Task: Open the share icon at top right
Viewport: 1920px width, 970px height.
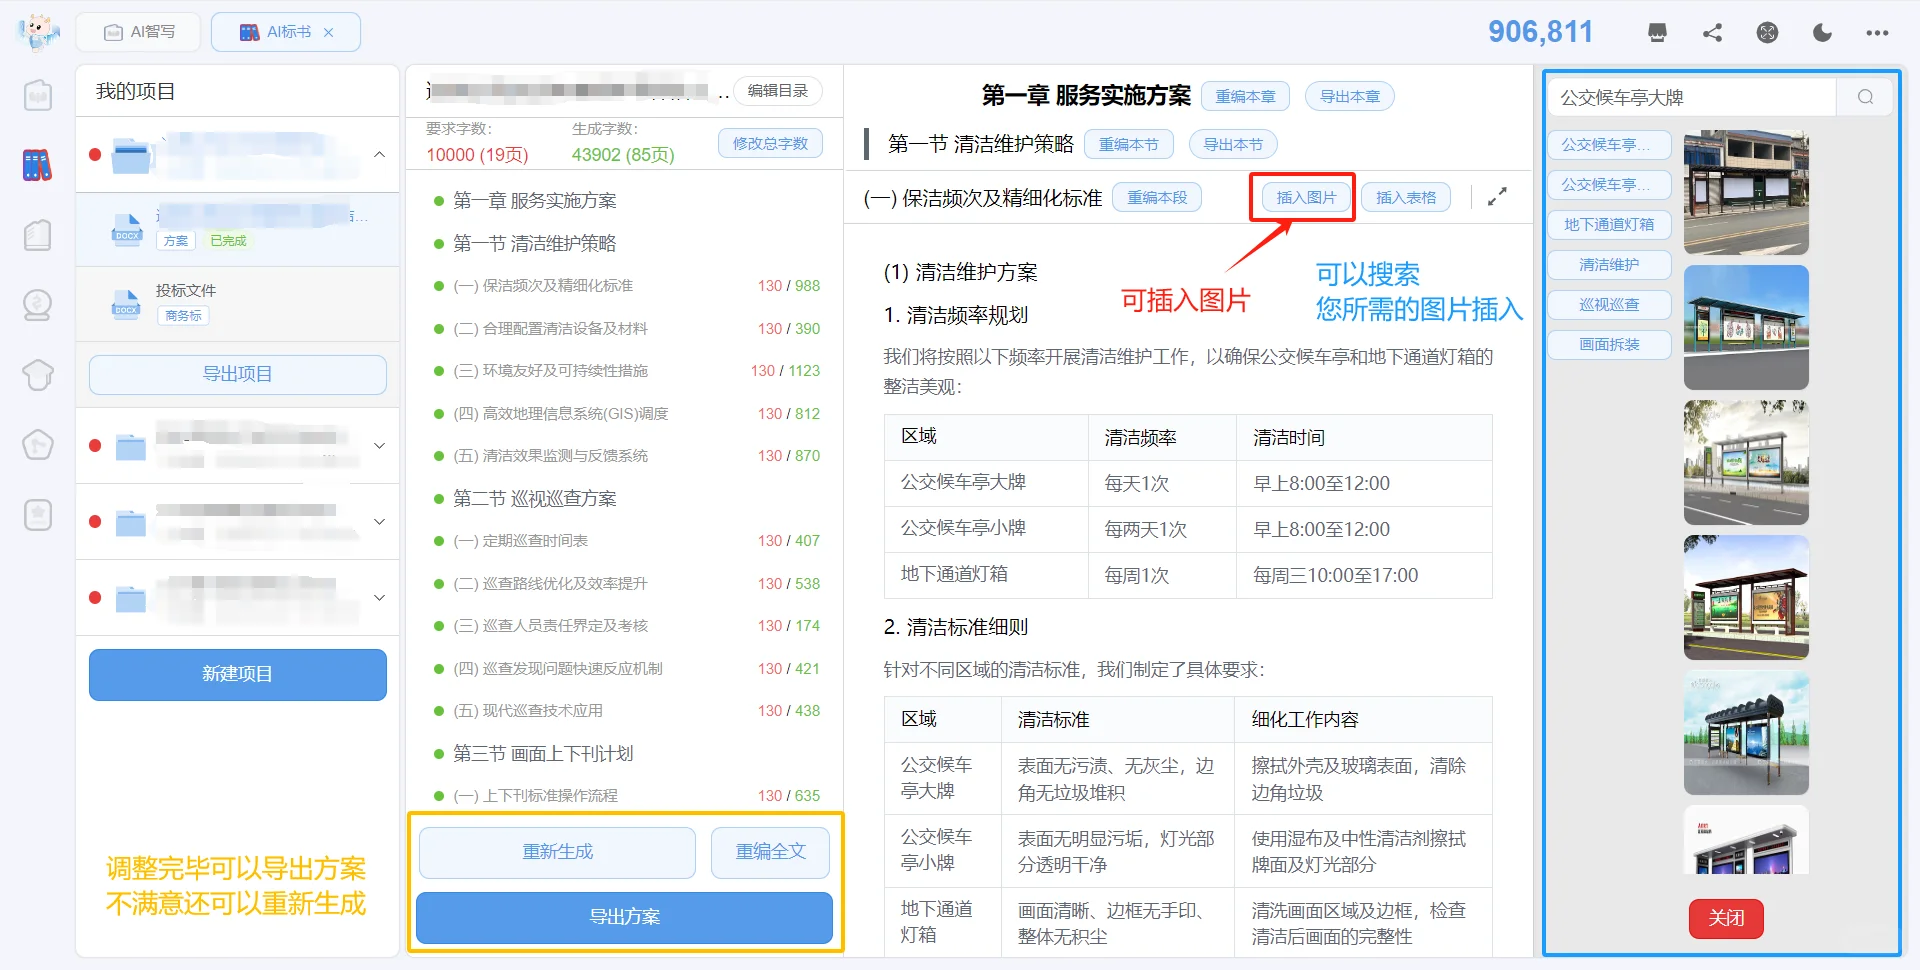Action: 1712,32
